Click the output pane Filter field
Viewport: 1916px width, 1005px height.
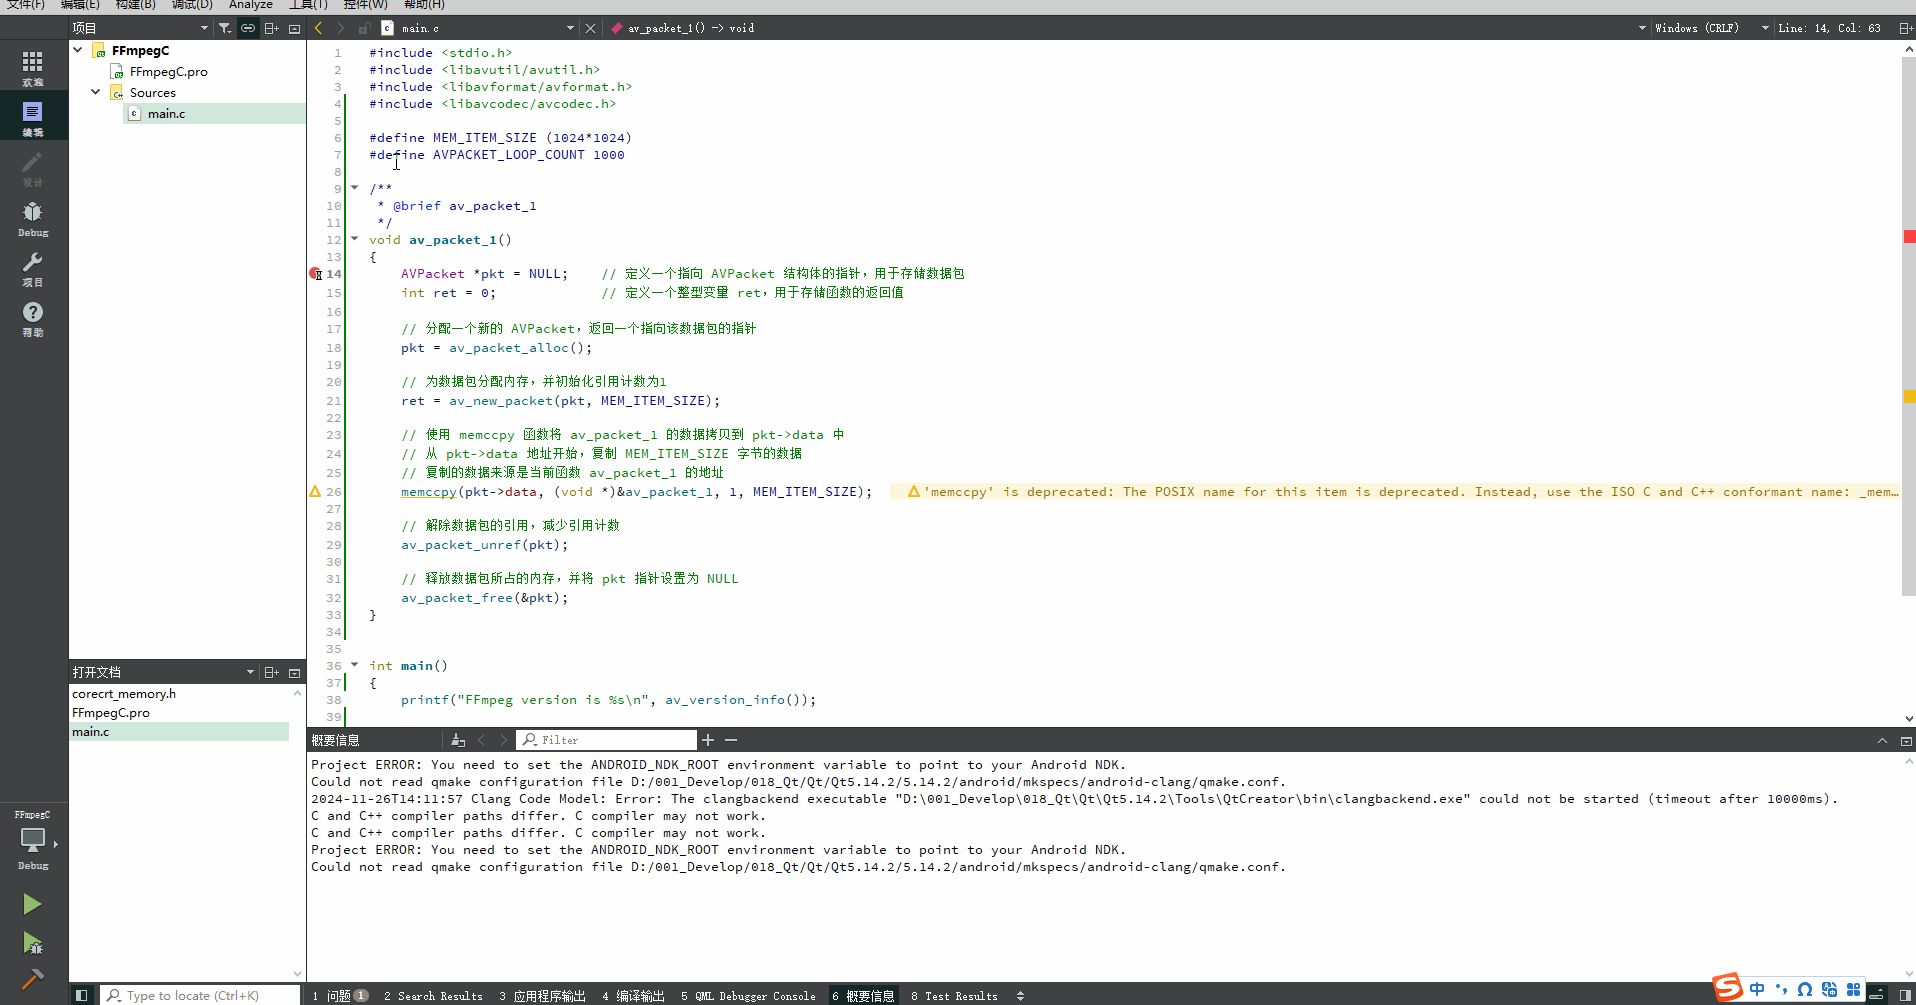[606, 740]
